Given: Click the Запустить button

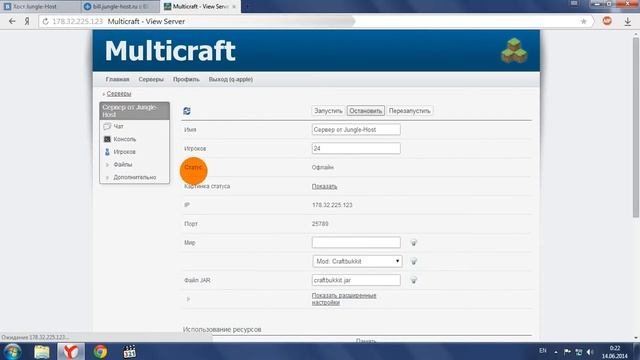Looking at the screenshot, I should pos(328,111).
